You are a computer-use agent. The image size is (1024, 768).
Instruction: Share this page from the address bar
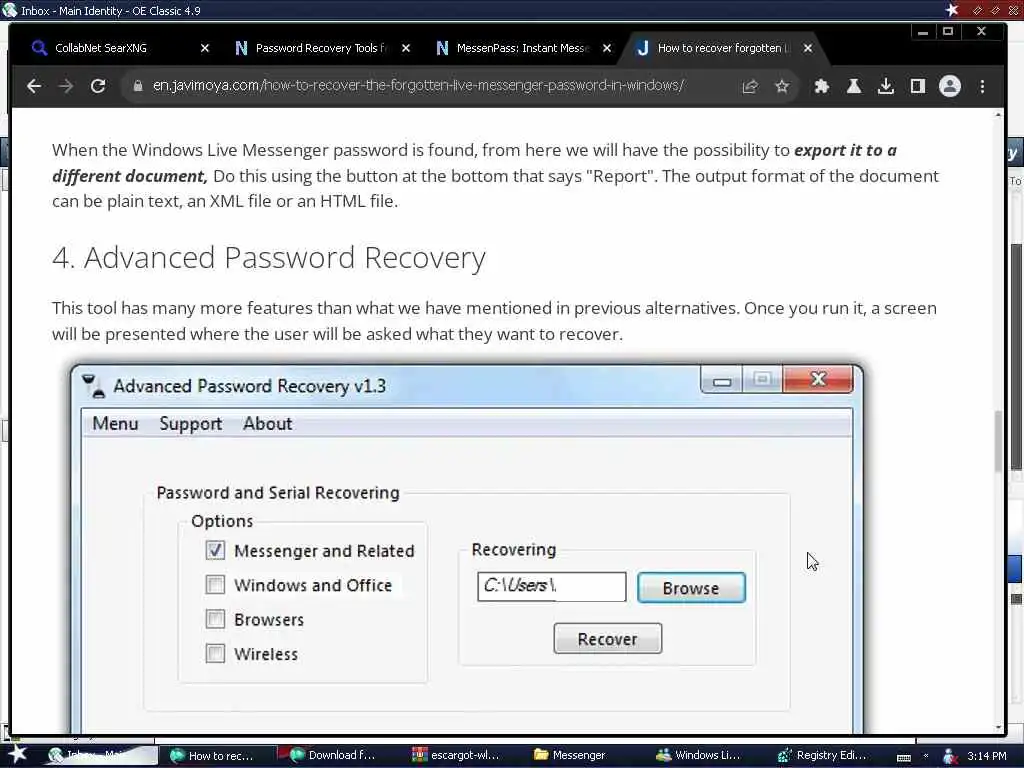(x=750, y=86)
